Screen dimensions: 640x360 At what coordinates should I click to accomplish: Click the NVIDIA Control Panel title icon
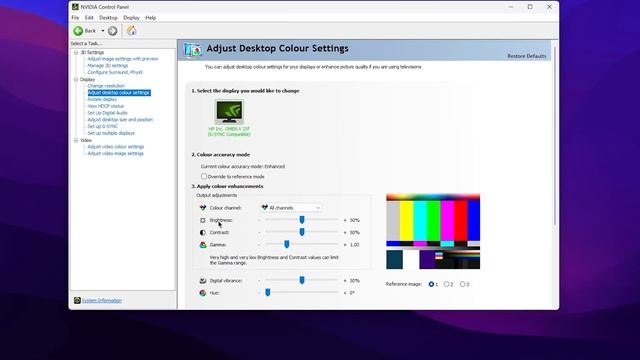click(75, 7)
